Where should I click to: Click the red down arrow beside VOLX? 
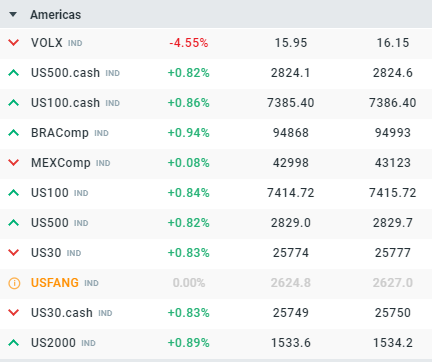click(14, 43)
